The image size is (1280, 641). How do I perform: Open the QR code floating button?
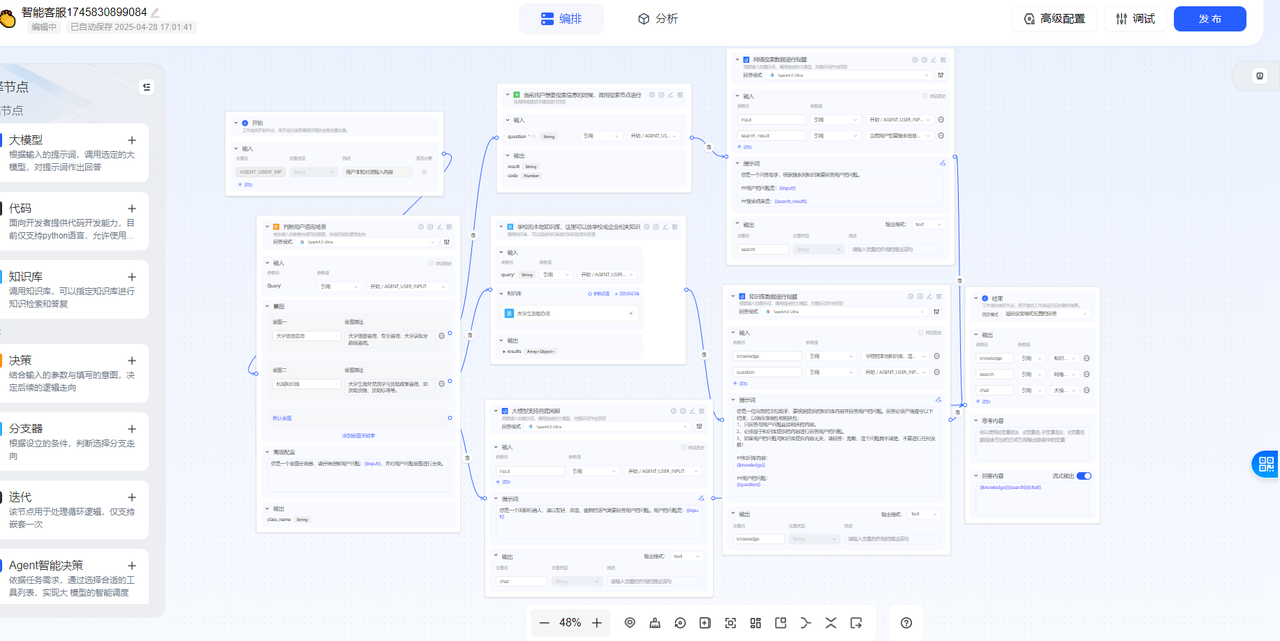(1266, 463)
